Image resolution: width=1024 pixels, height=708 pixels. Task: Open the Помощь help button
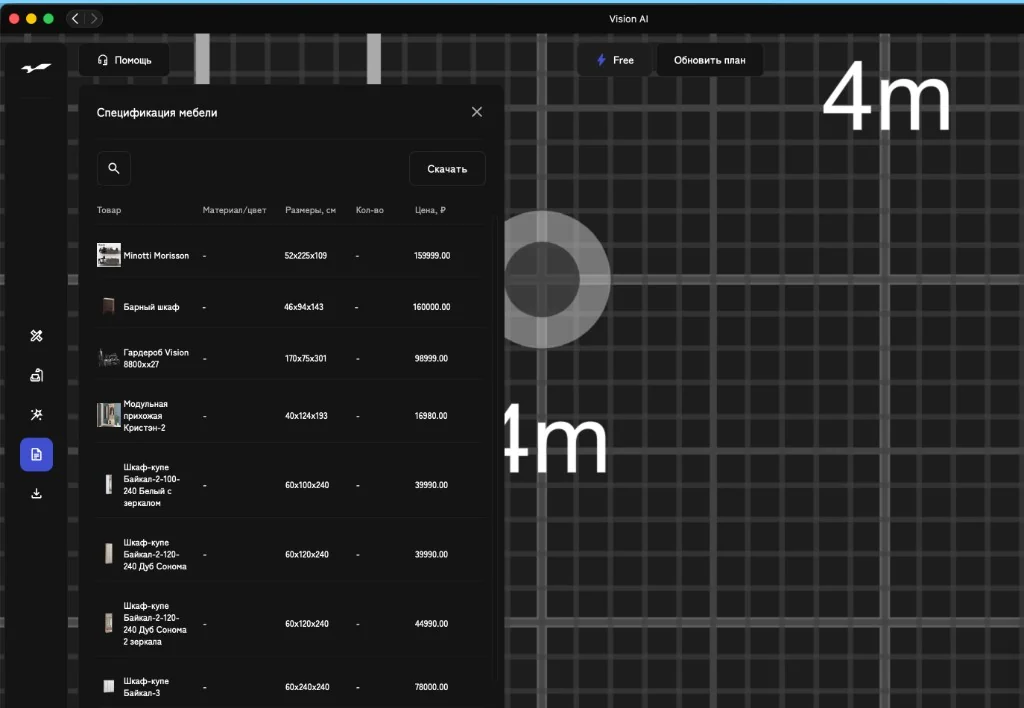tap(124, 60)
